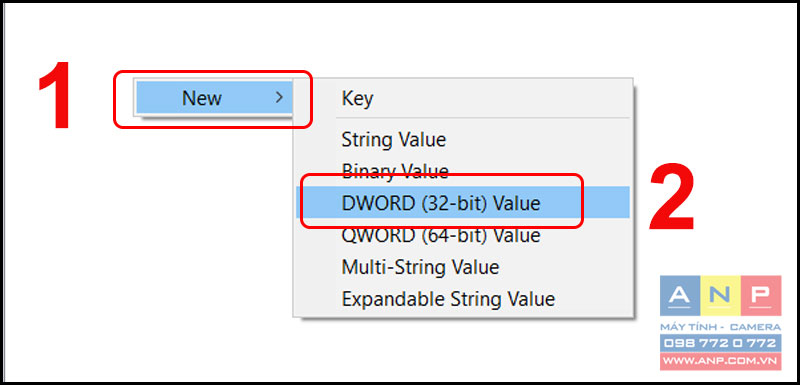Choose Multi-String Value option
Screen dimensions: 800x385
pyautogui.click(x=420, y=267)
